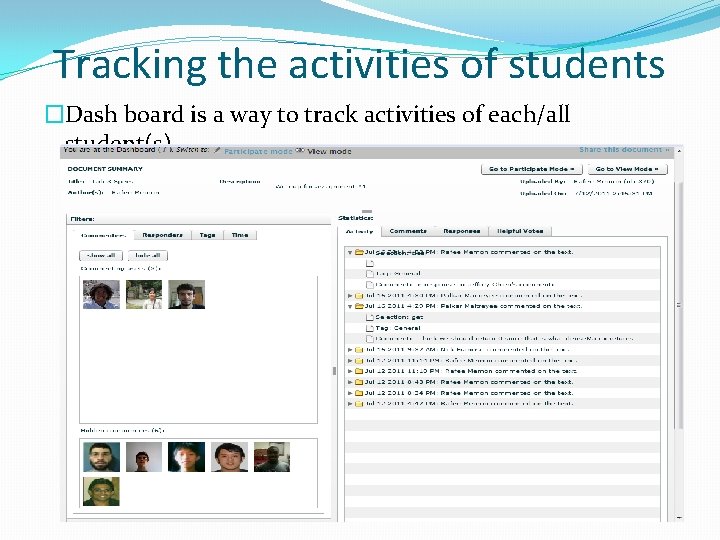The width and height of the screenshot is (720, 540).
Task: Click the pencil icon beside Participate mode
Action: point(217,151)
